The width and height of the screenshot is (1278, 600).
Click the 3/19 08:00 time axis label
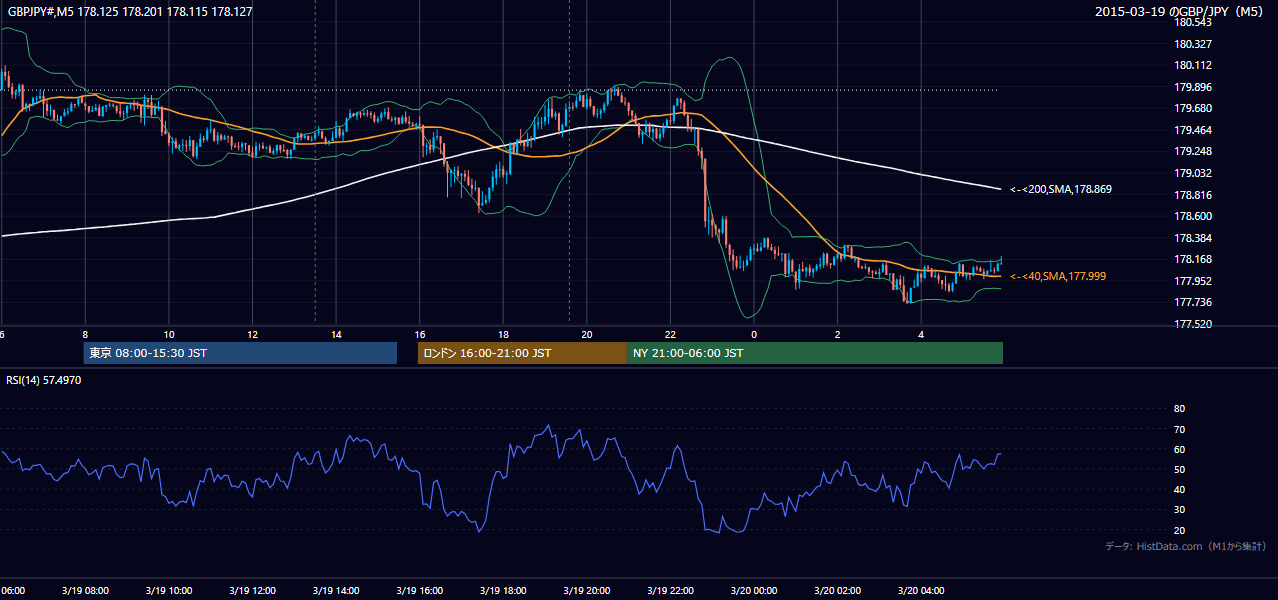pos(84,591)
